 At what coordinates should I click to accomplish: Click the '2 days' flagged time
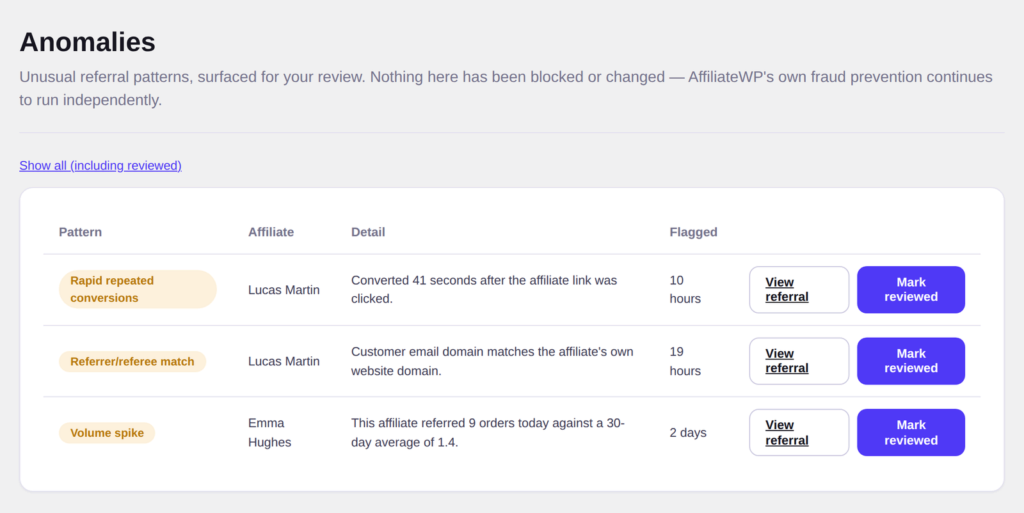point(688,432)
